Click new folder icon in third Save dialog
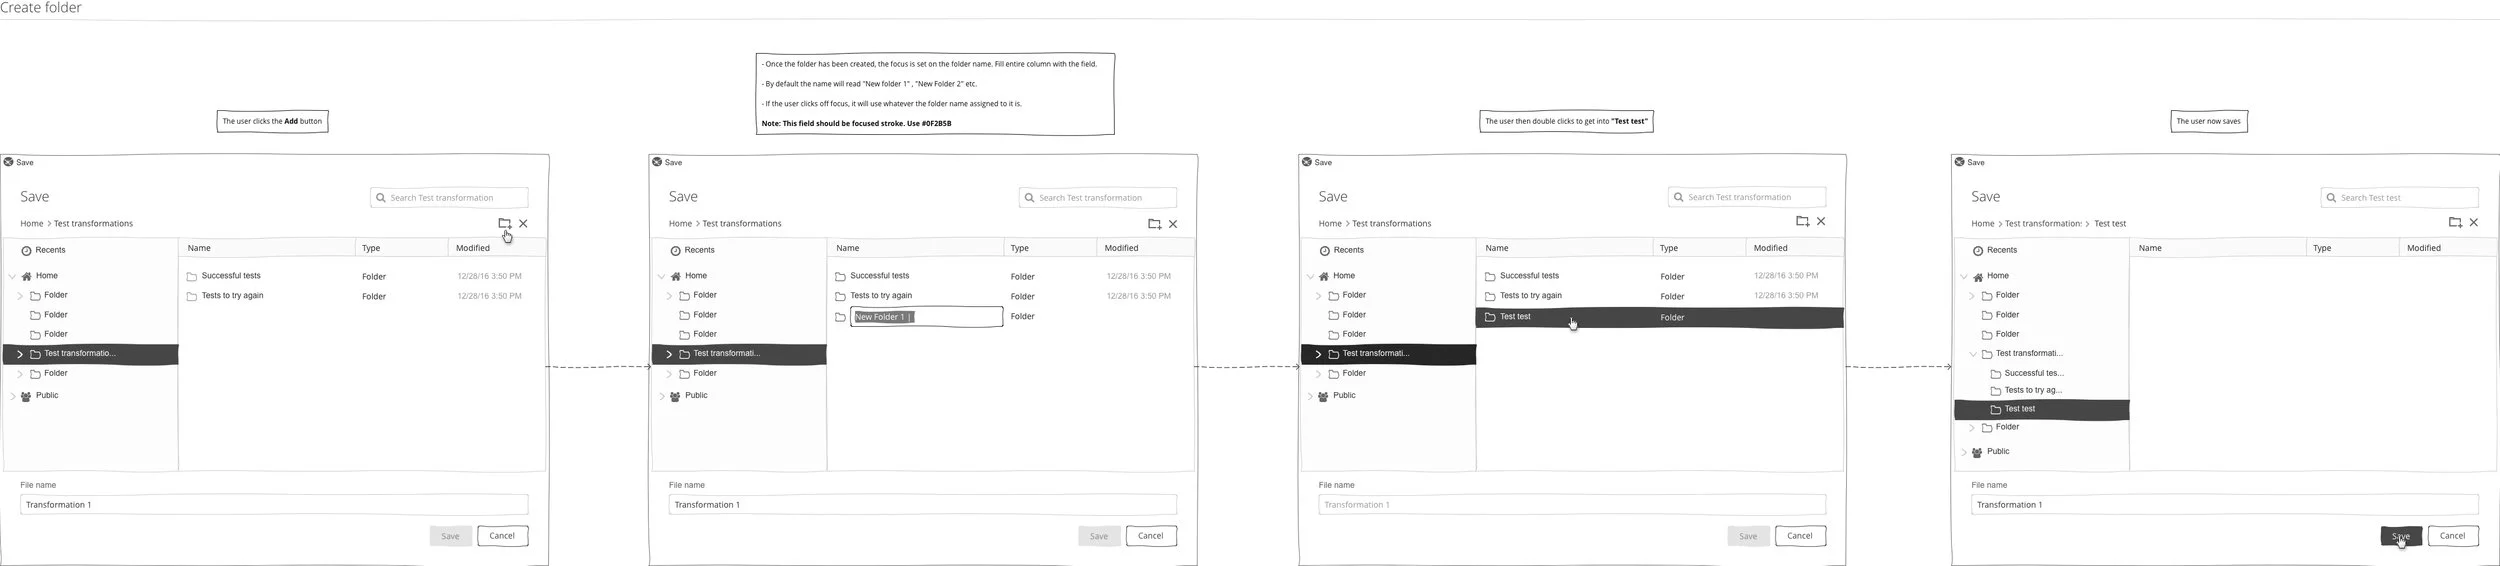The width and height of the screenshot is (2500, 566). [x=1802, y=221]
